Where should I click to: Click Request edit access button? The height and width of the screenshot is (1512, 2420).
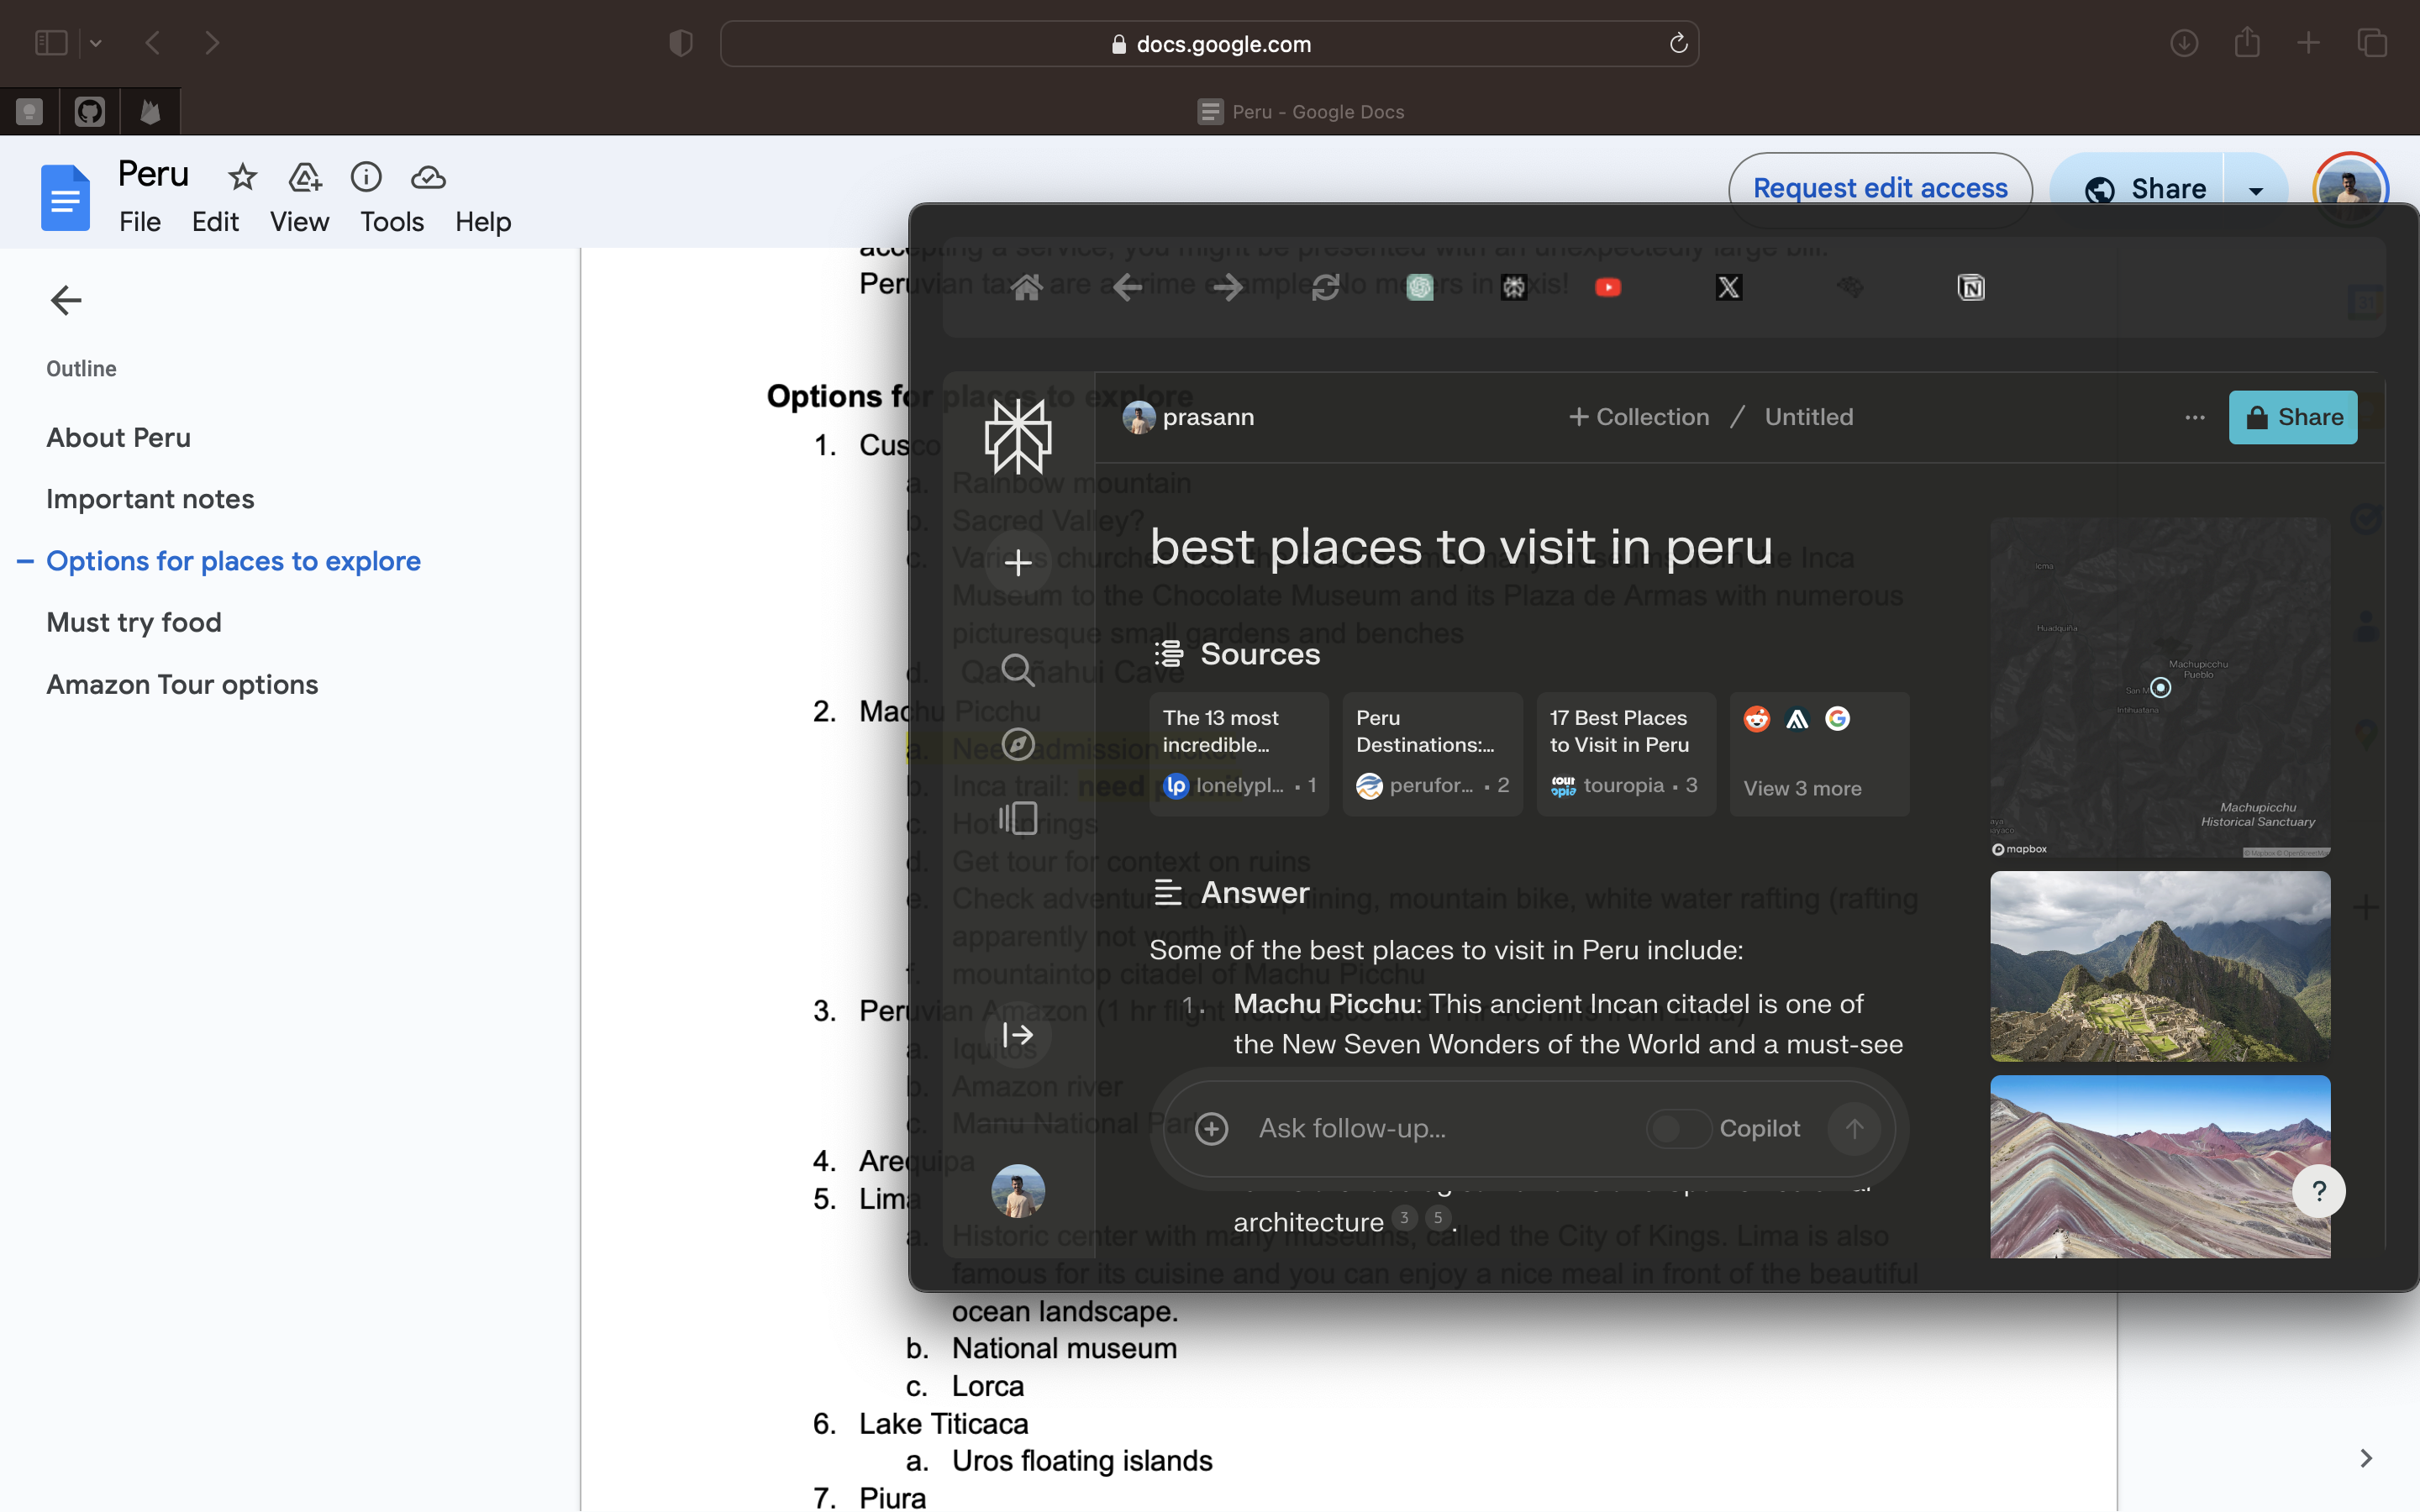click(1879, 188)
